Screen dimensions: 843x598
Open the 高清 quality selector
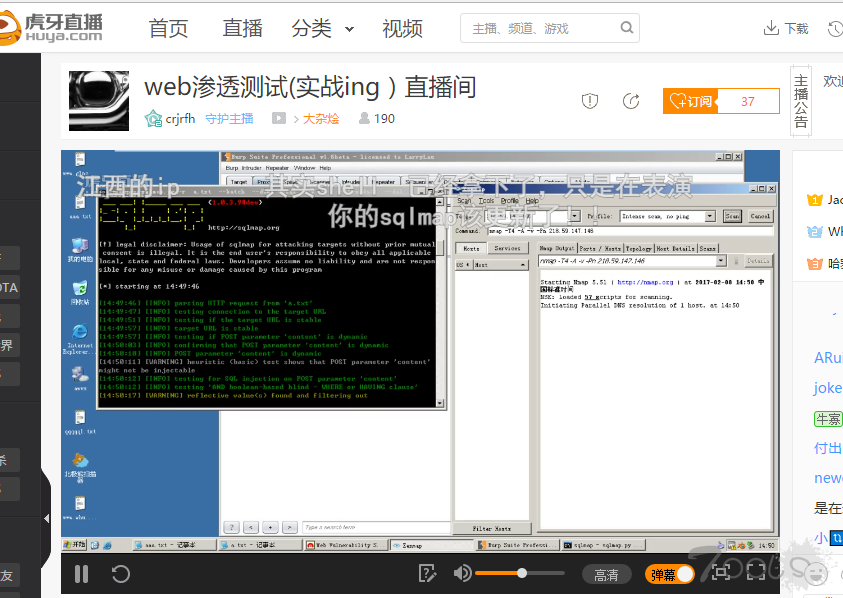[x=606, y=574]
